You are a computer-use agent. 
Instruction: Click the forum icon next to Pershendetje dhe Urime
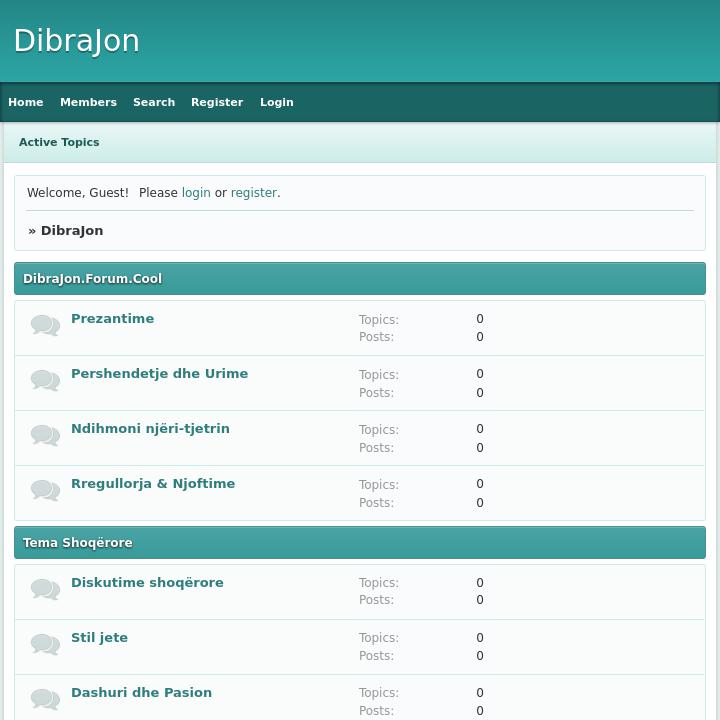click(45, 380)
